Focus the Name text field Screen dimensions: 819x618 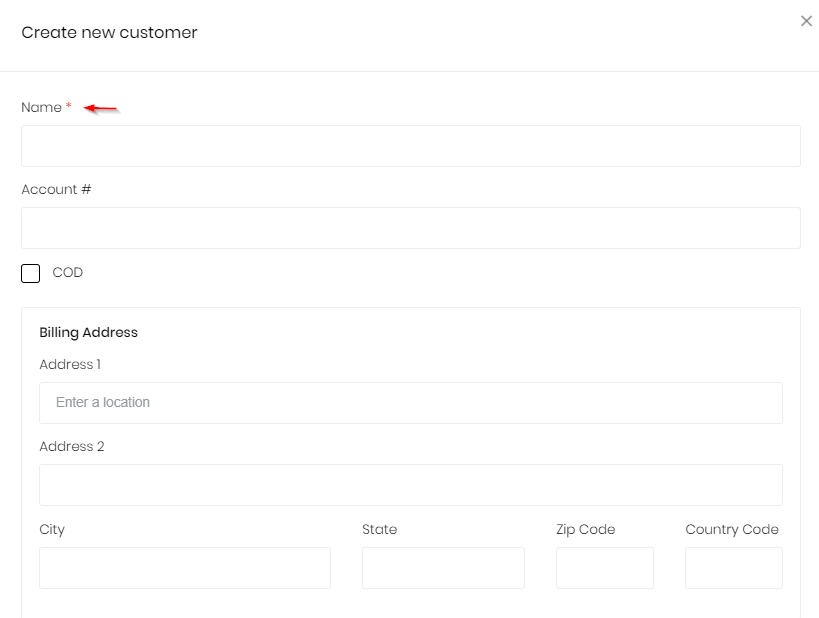(x=410, y=146)
